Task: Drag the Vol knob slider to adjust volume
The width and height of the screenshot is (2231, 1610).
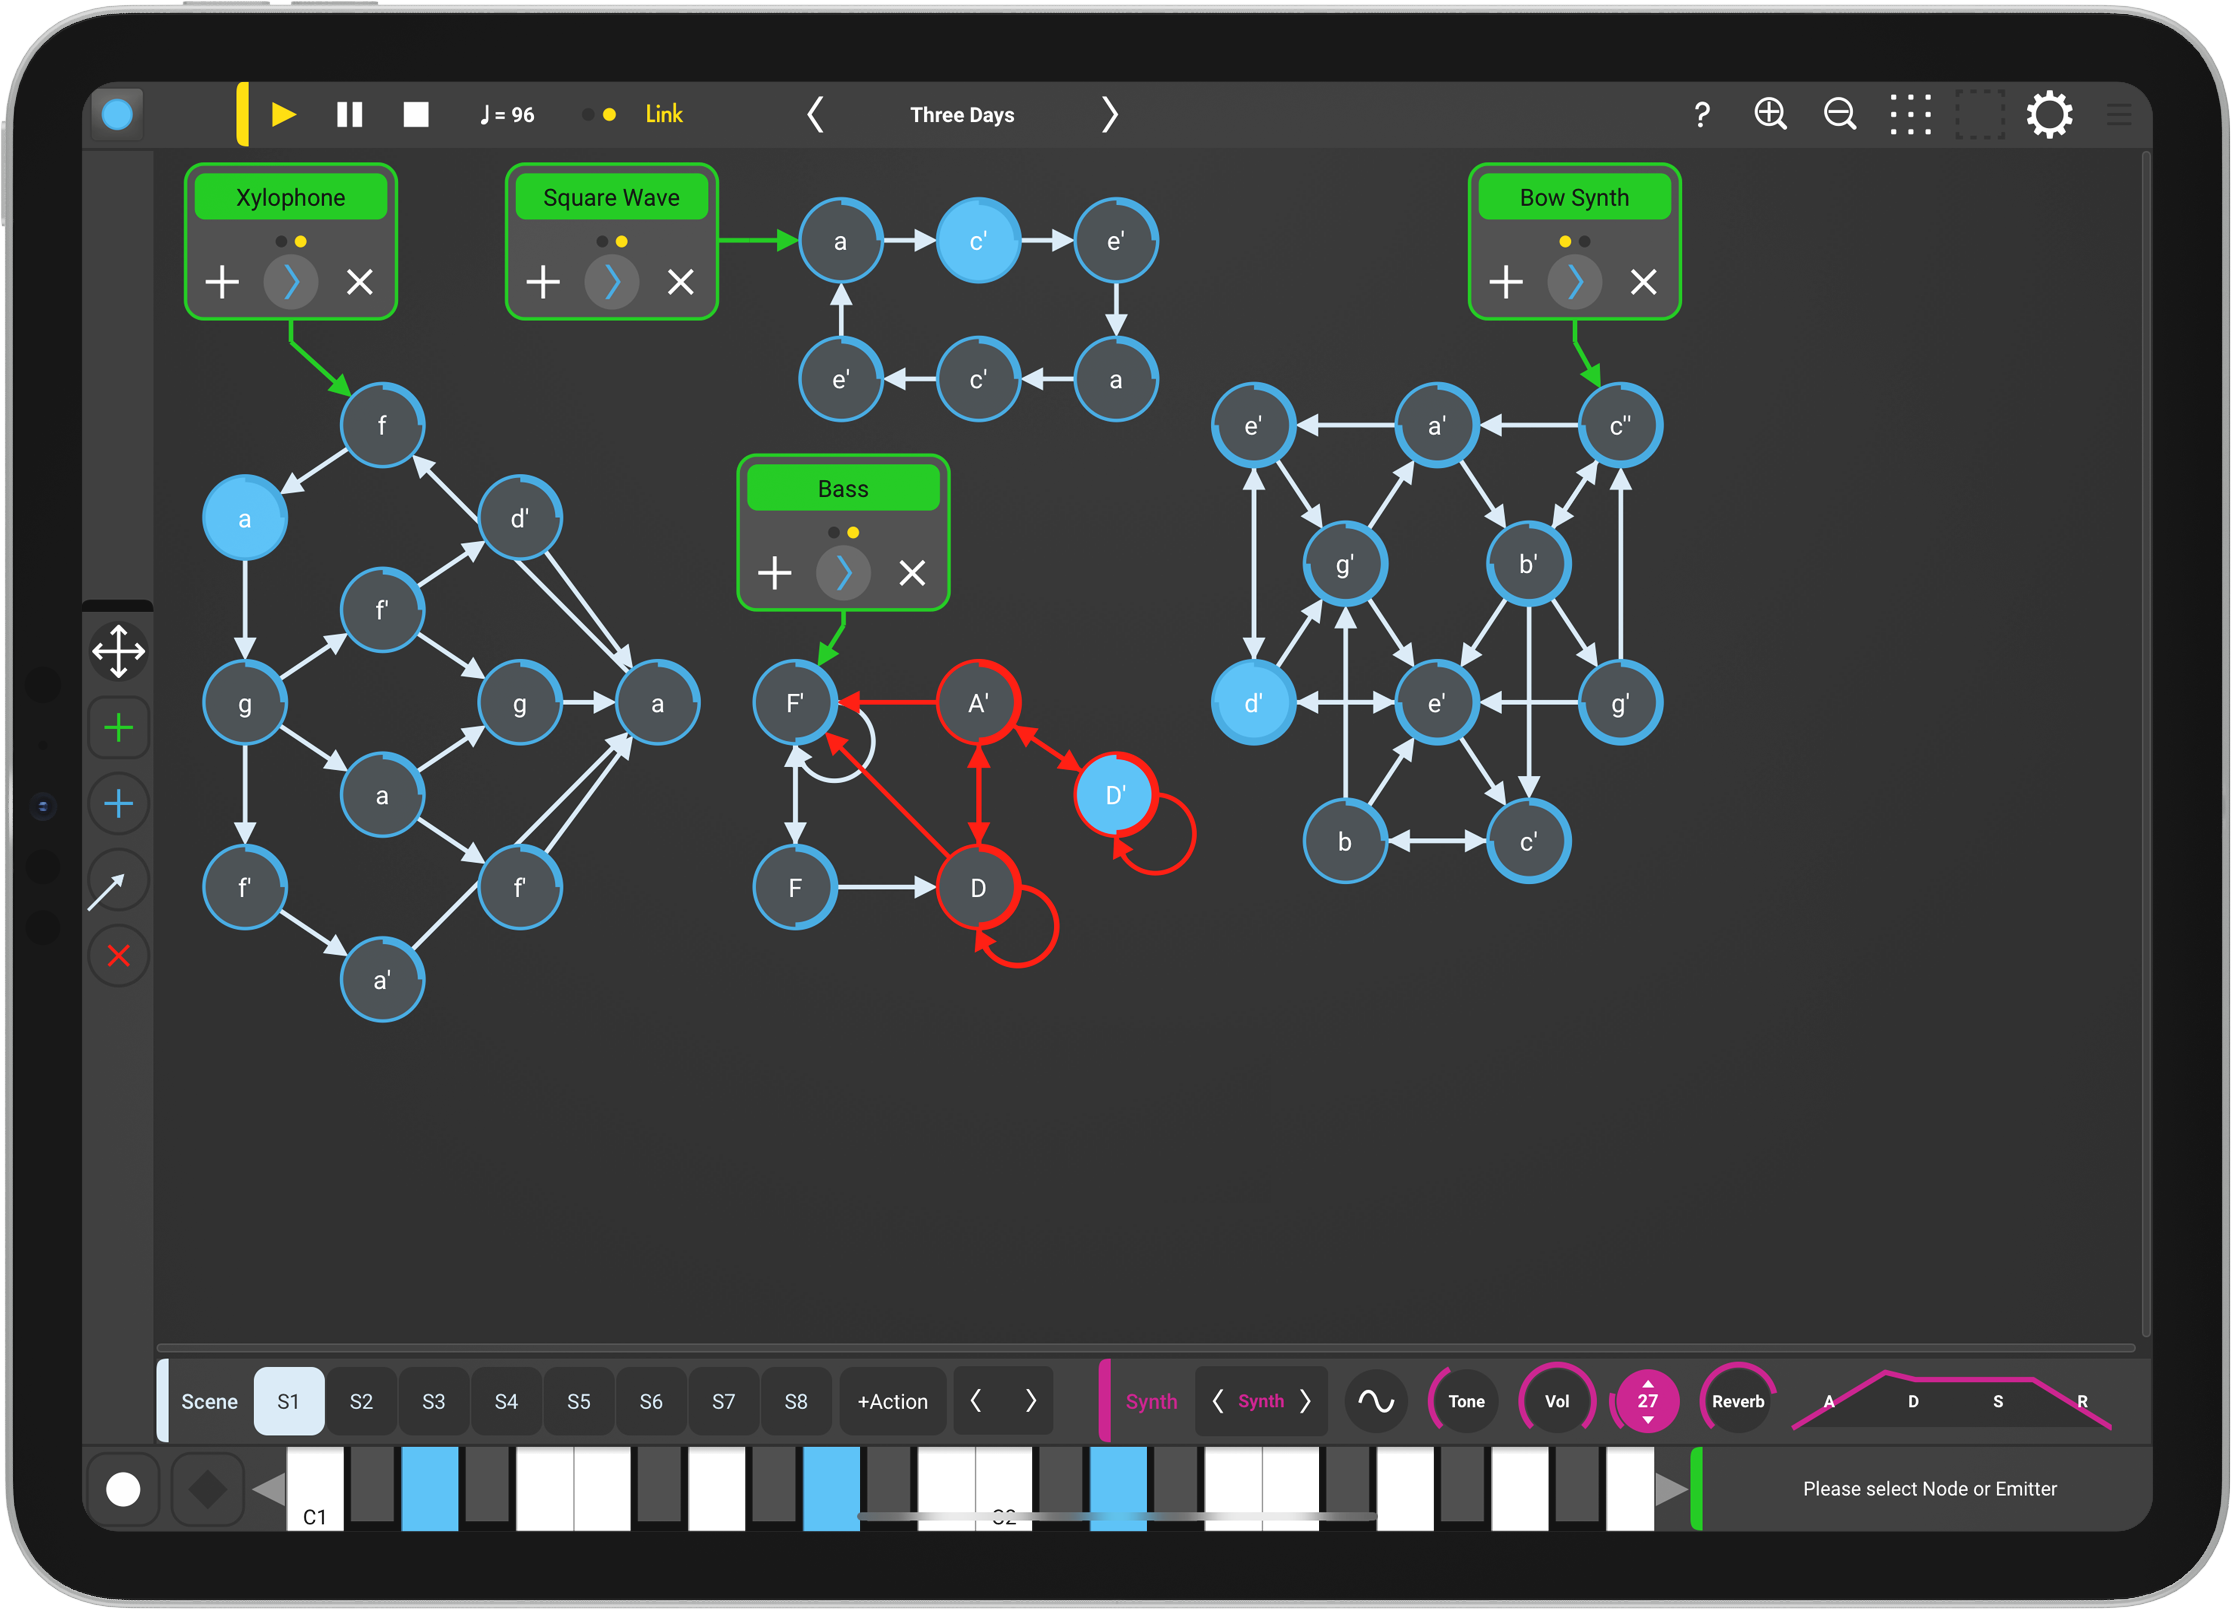Action: click(1555, 1404)
